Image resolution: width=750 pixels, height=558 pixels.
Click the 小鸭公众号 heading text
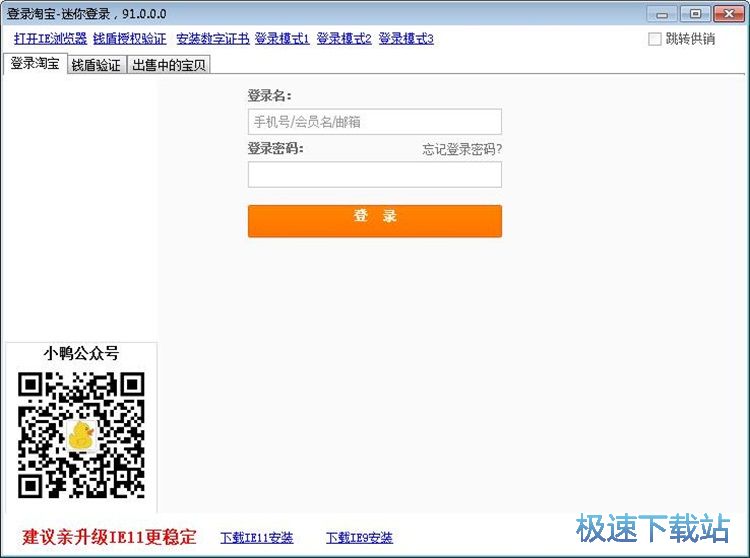click(x=81, y=354)
